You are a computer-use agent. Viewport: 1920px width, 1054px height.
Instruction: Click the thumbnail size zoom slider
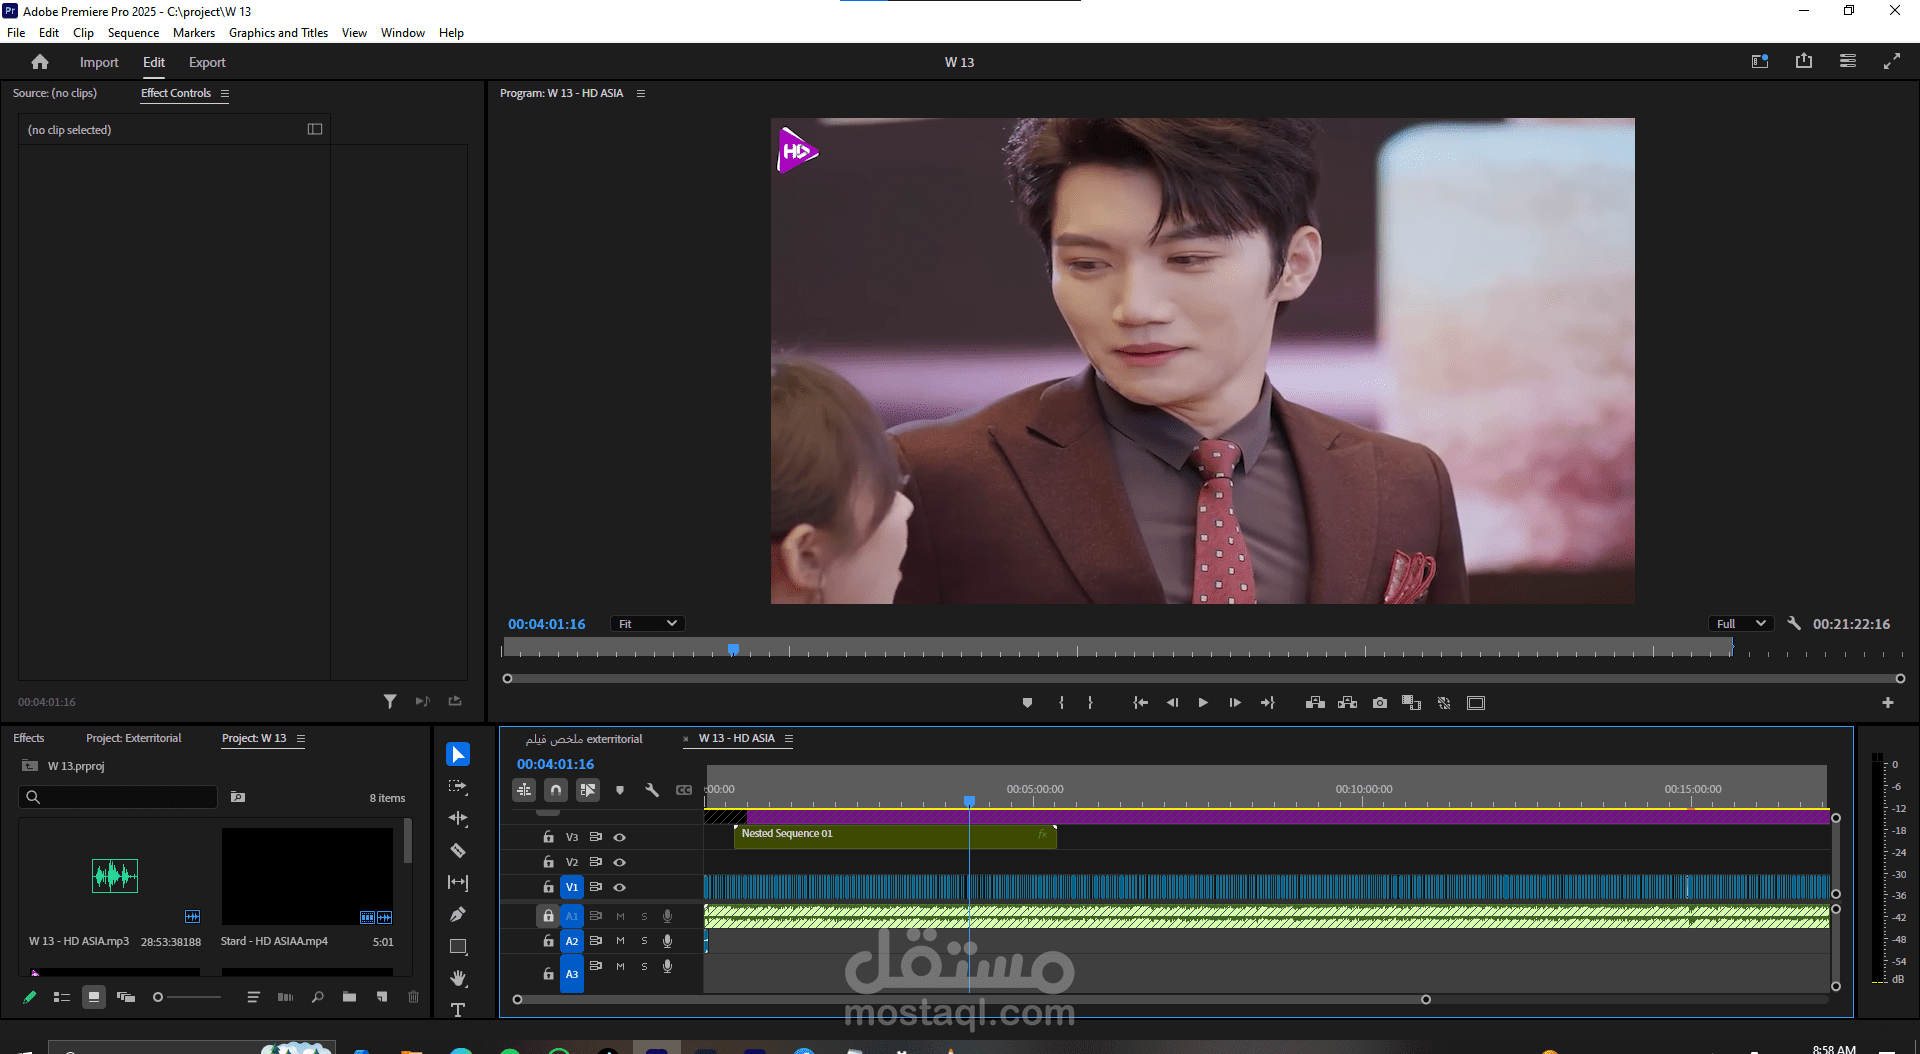click(186, 997)
